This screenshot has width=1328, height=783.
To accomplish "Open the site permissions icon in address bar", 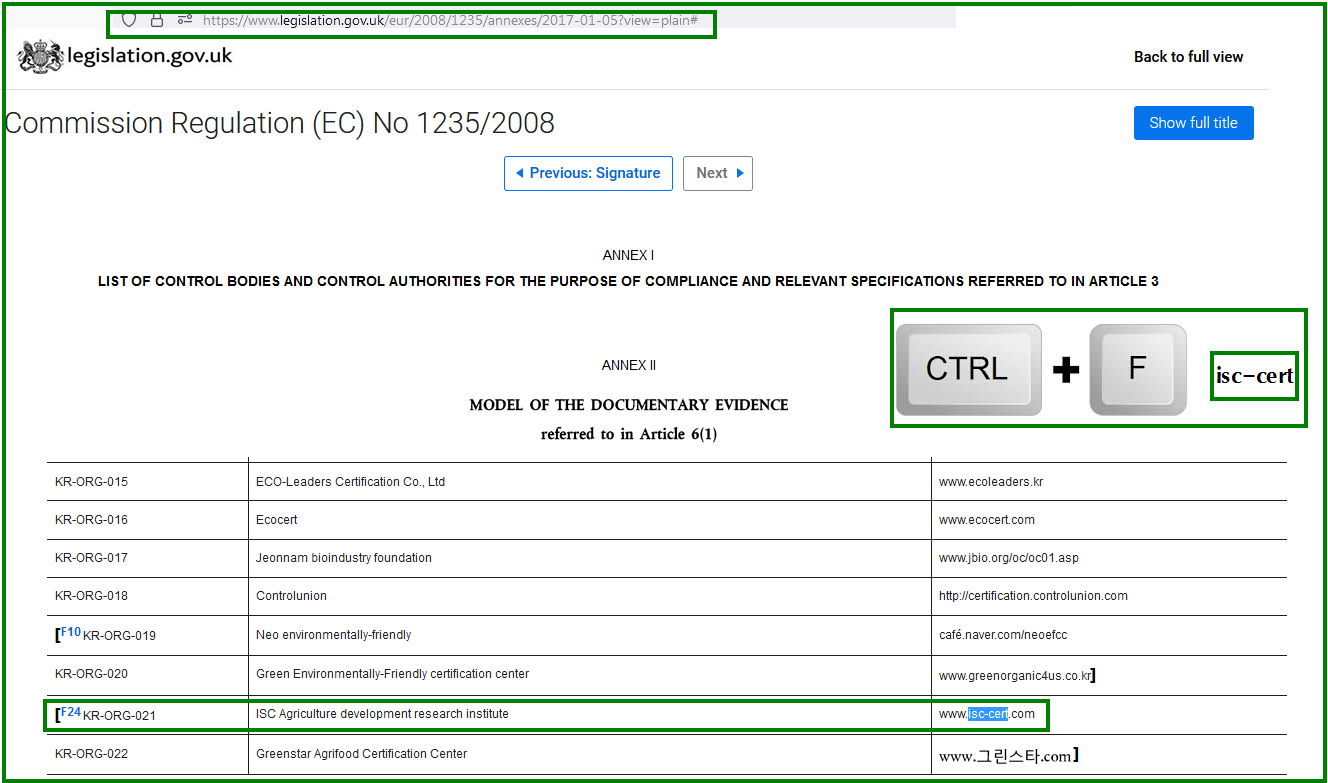I will click(184, 20).
